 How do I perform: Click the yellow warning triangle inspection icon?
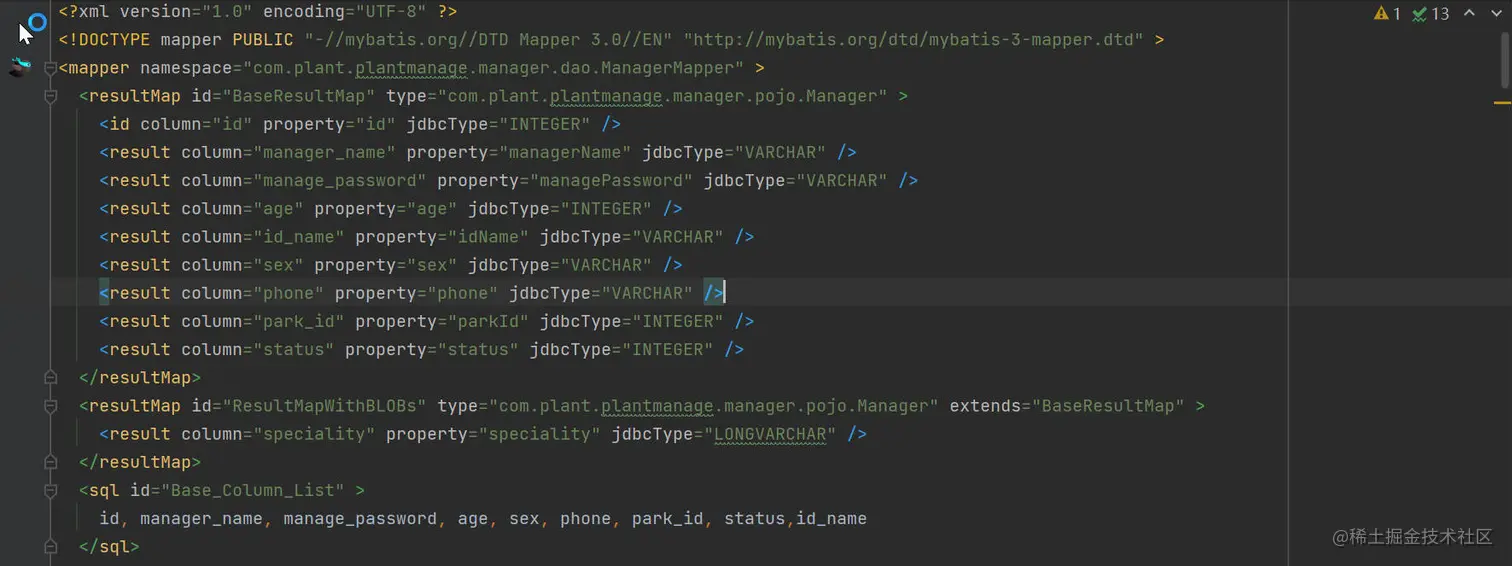point(1381,13)
